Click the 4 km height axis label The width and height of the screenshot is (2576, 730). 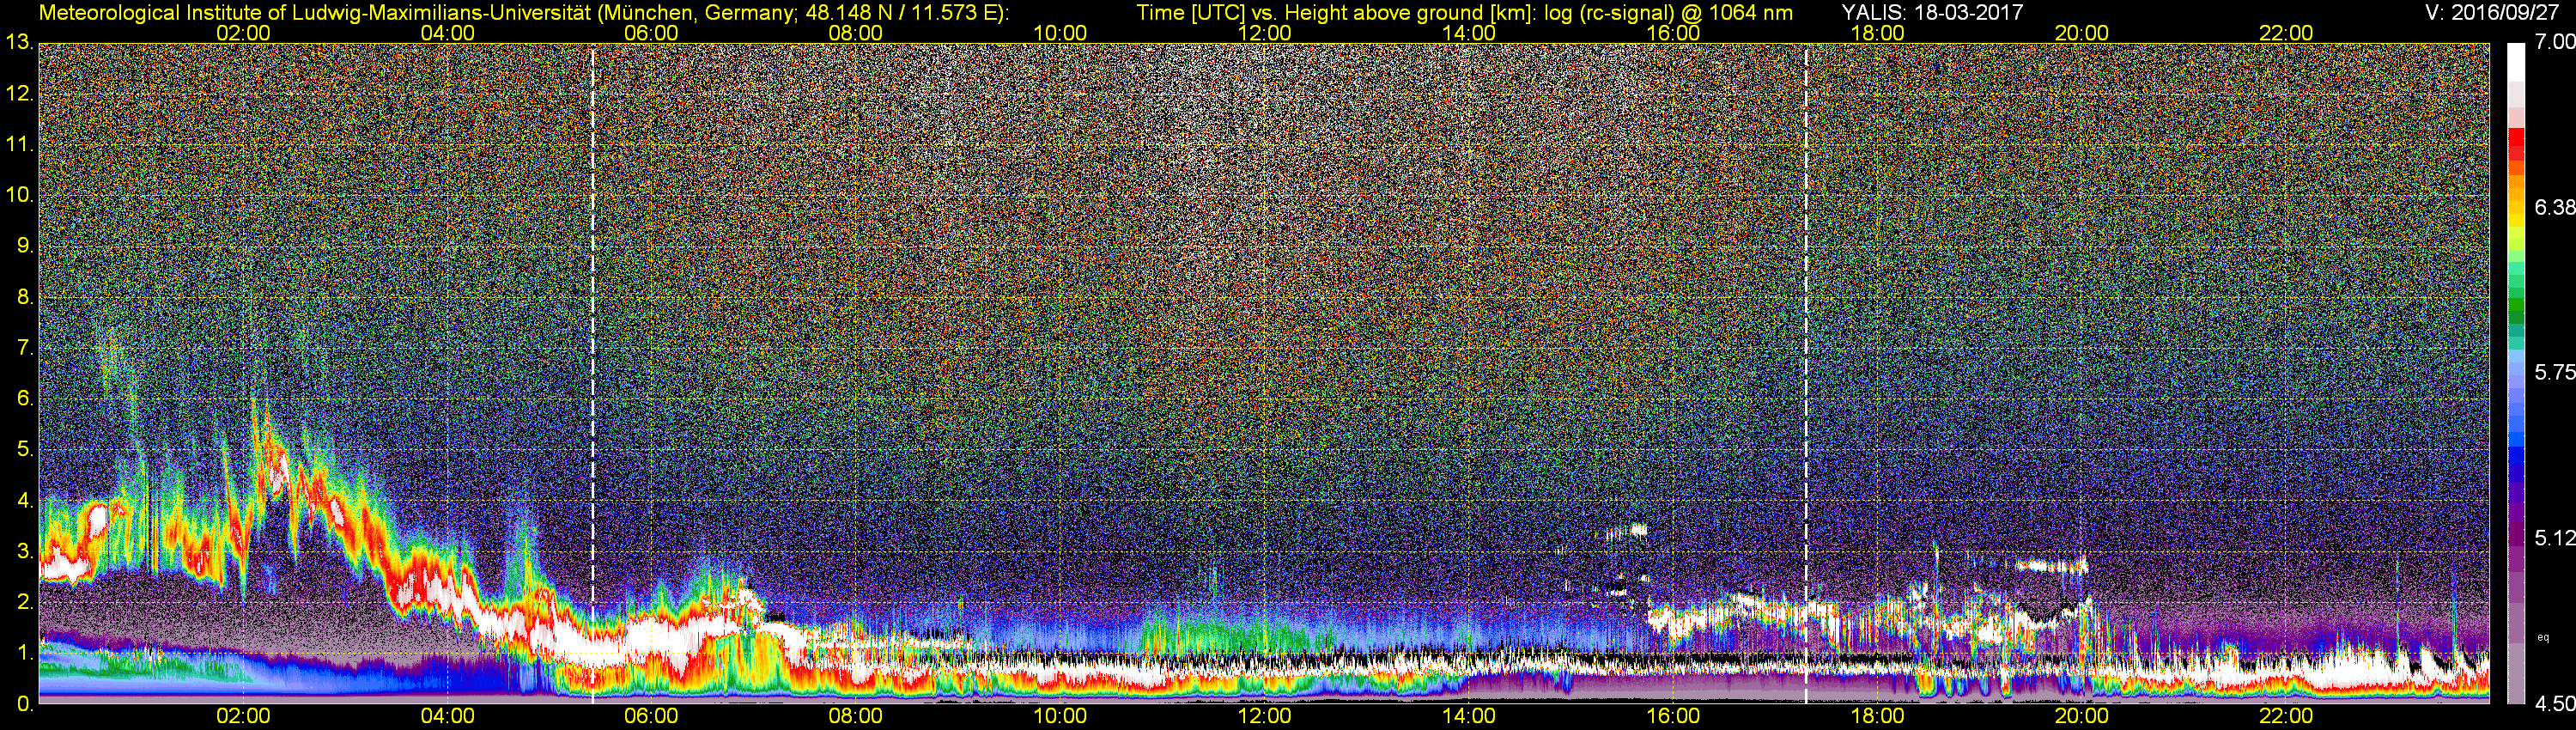click(x=25, y=500)
